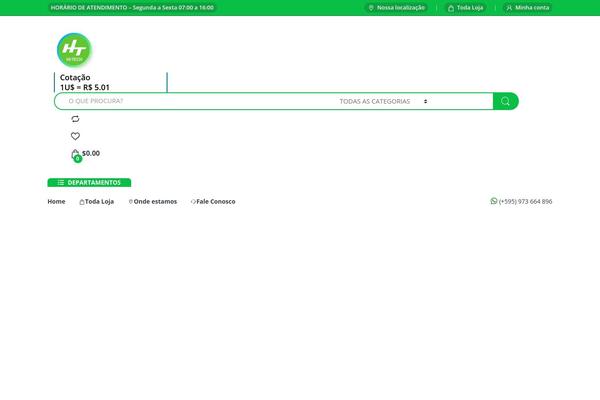Click the WhatsApp icon beside phone number
The height and width of the screenshot is (400, 600).
tap(494, 201)
